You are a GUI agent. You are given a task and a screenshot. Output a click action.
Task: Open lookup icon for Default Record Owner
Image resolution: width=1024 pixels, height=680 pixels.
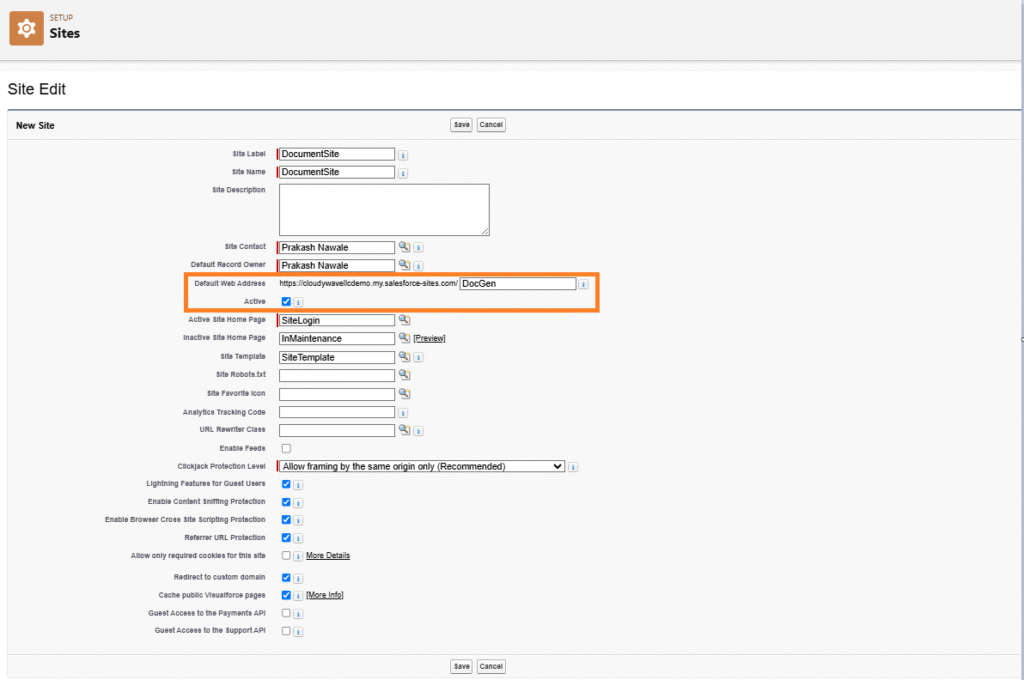pos(404,265)
